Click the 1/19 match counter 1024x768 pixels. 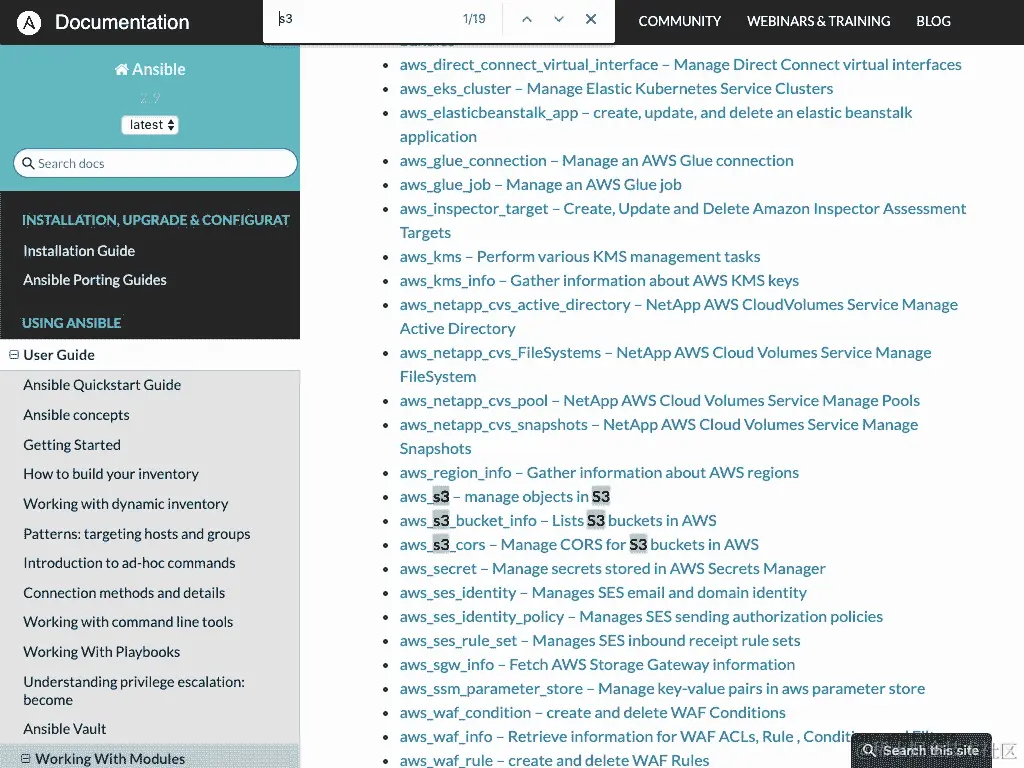(x=474, y=19)
